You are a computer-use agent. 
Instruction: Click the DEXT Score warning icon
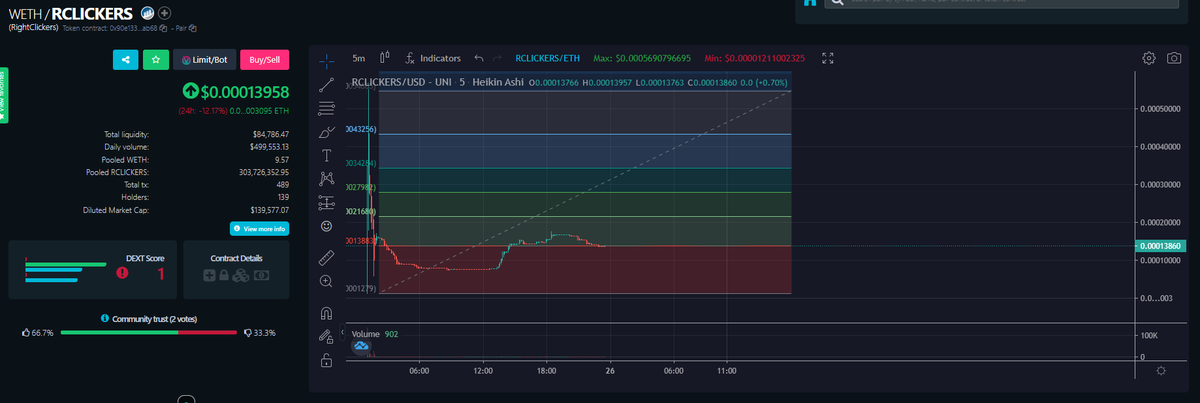pyautogui.click(x=122, y=271)
